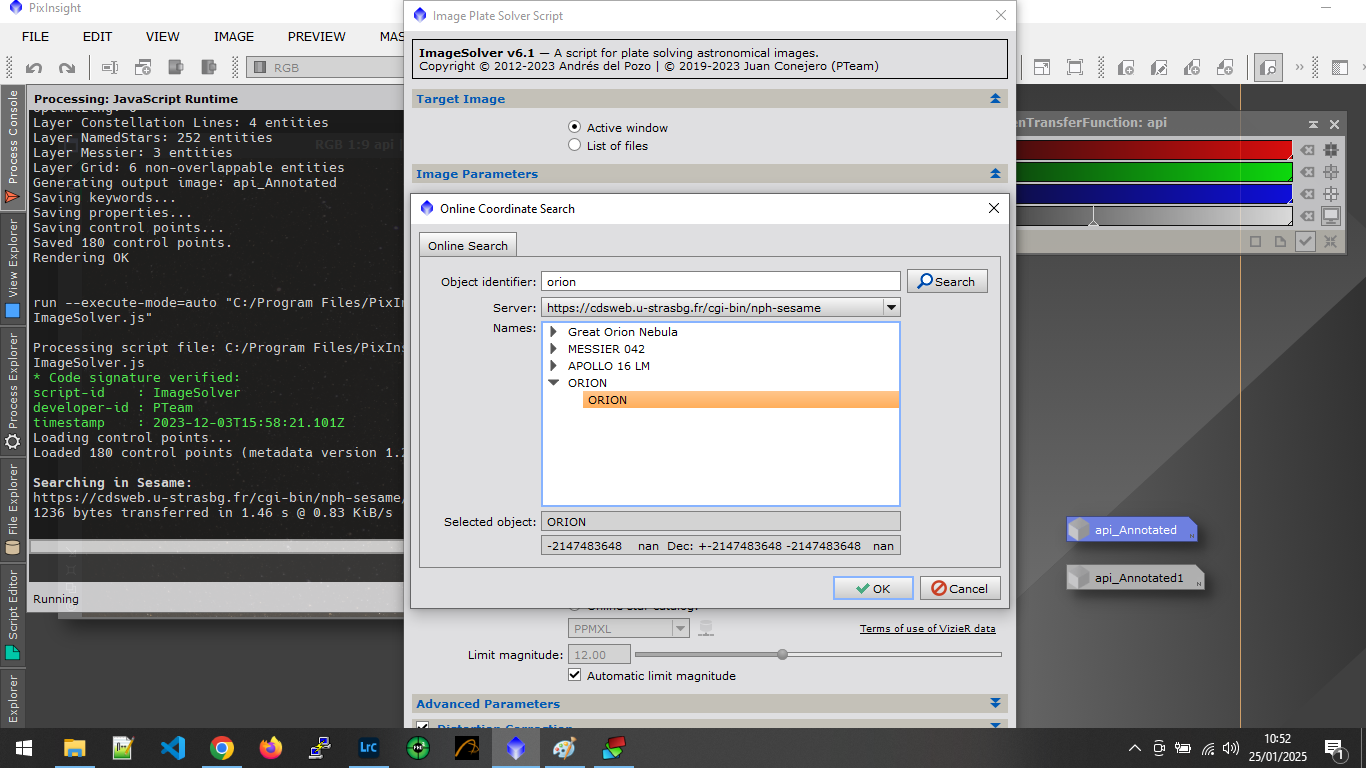Click red channel crosshair icon in ScreenTransferFunction
The width and height of the screenshot is (1366, 768).
click(1331, 150)
